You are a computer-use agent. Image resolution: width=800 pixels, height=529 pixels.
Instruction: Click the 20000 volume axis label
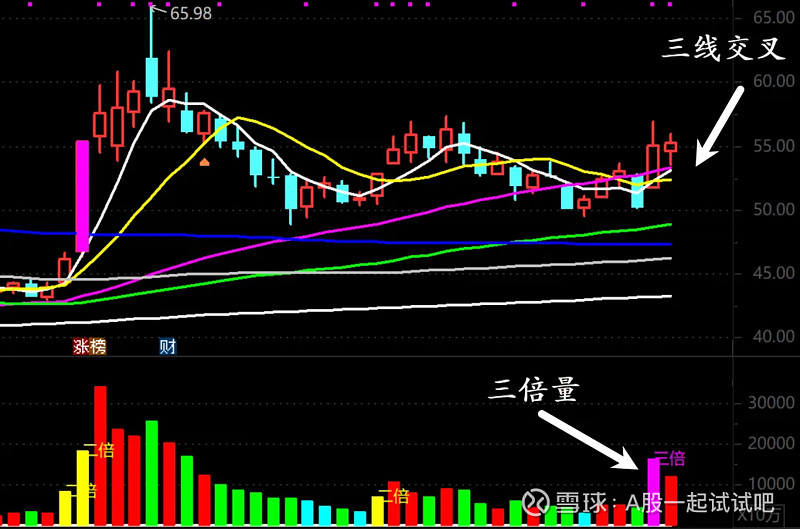(771, 443)
